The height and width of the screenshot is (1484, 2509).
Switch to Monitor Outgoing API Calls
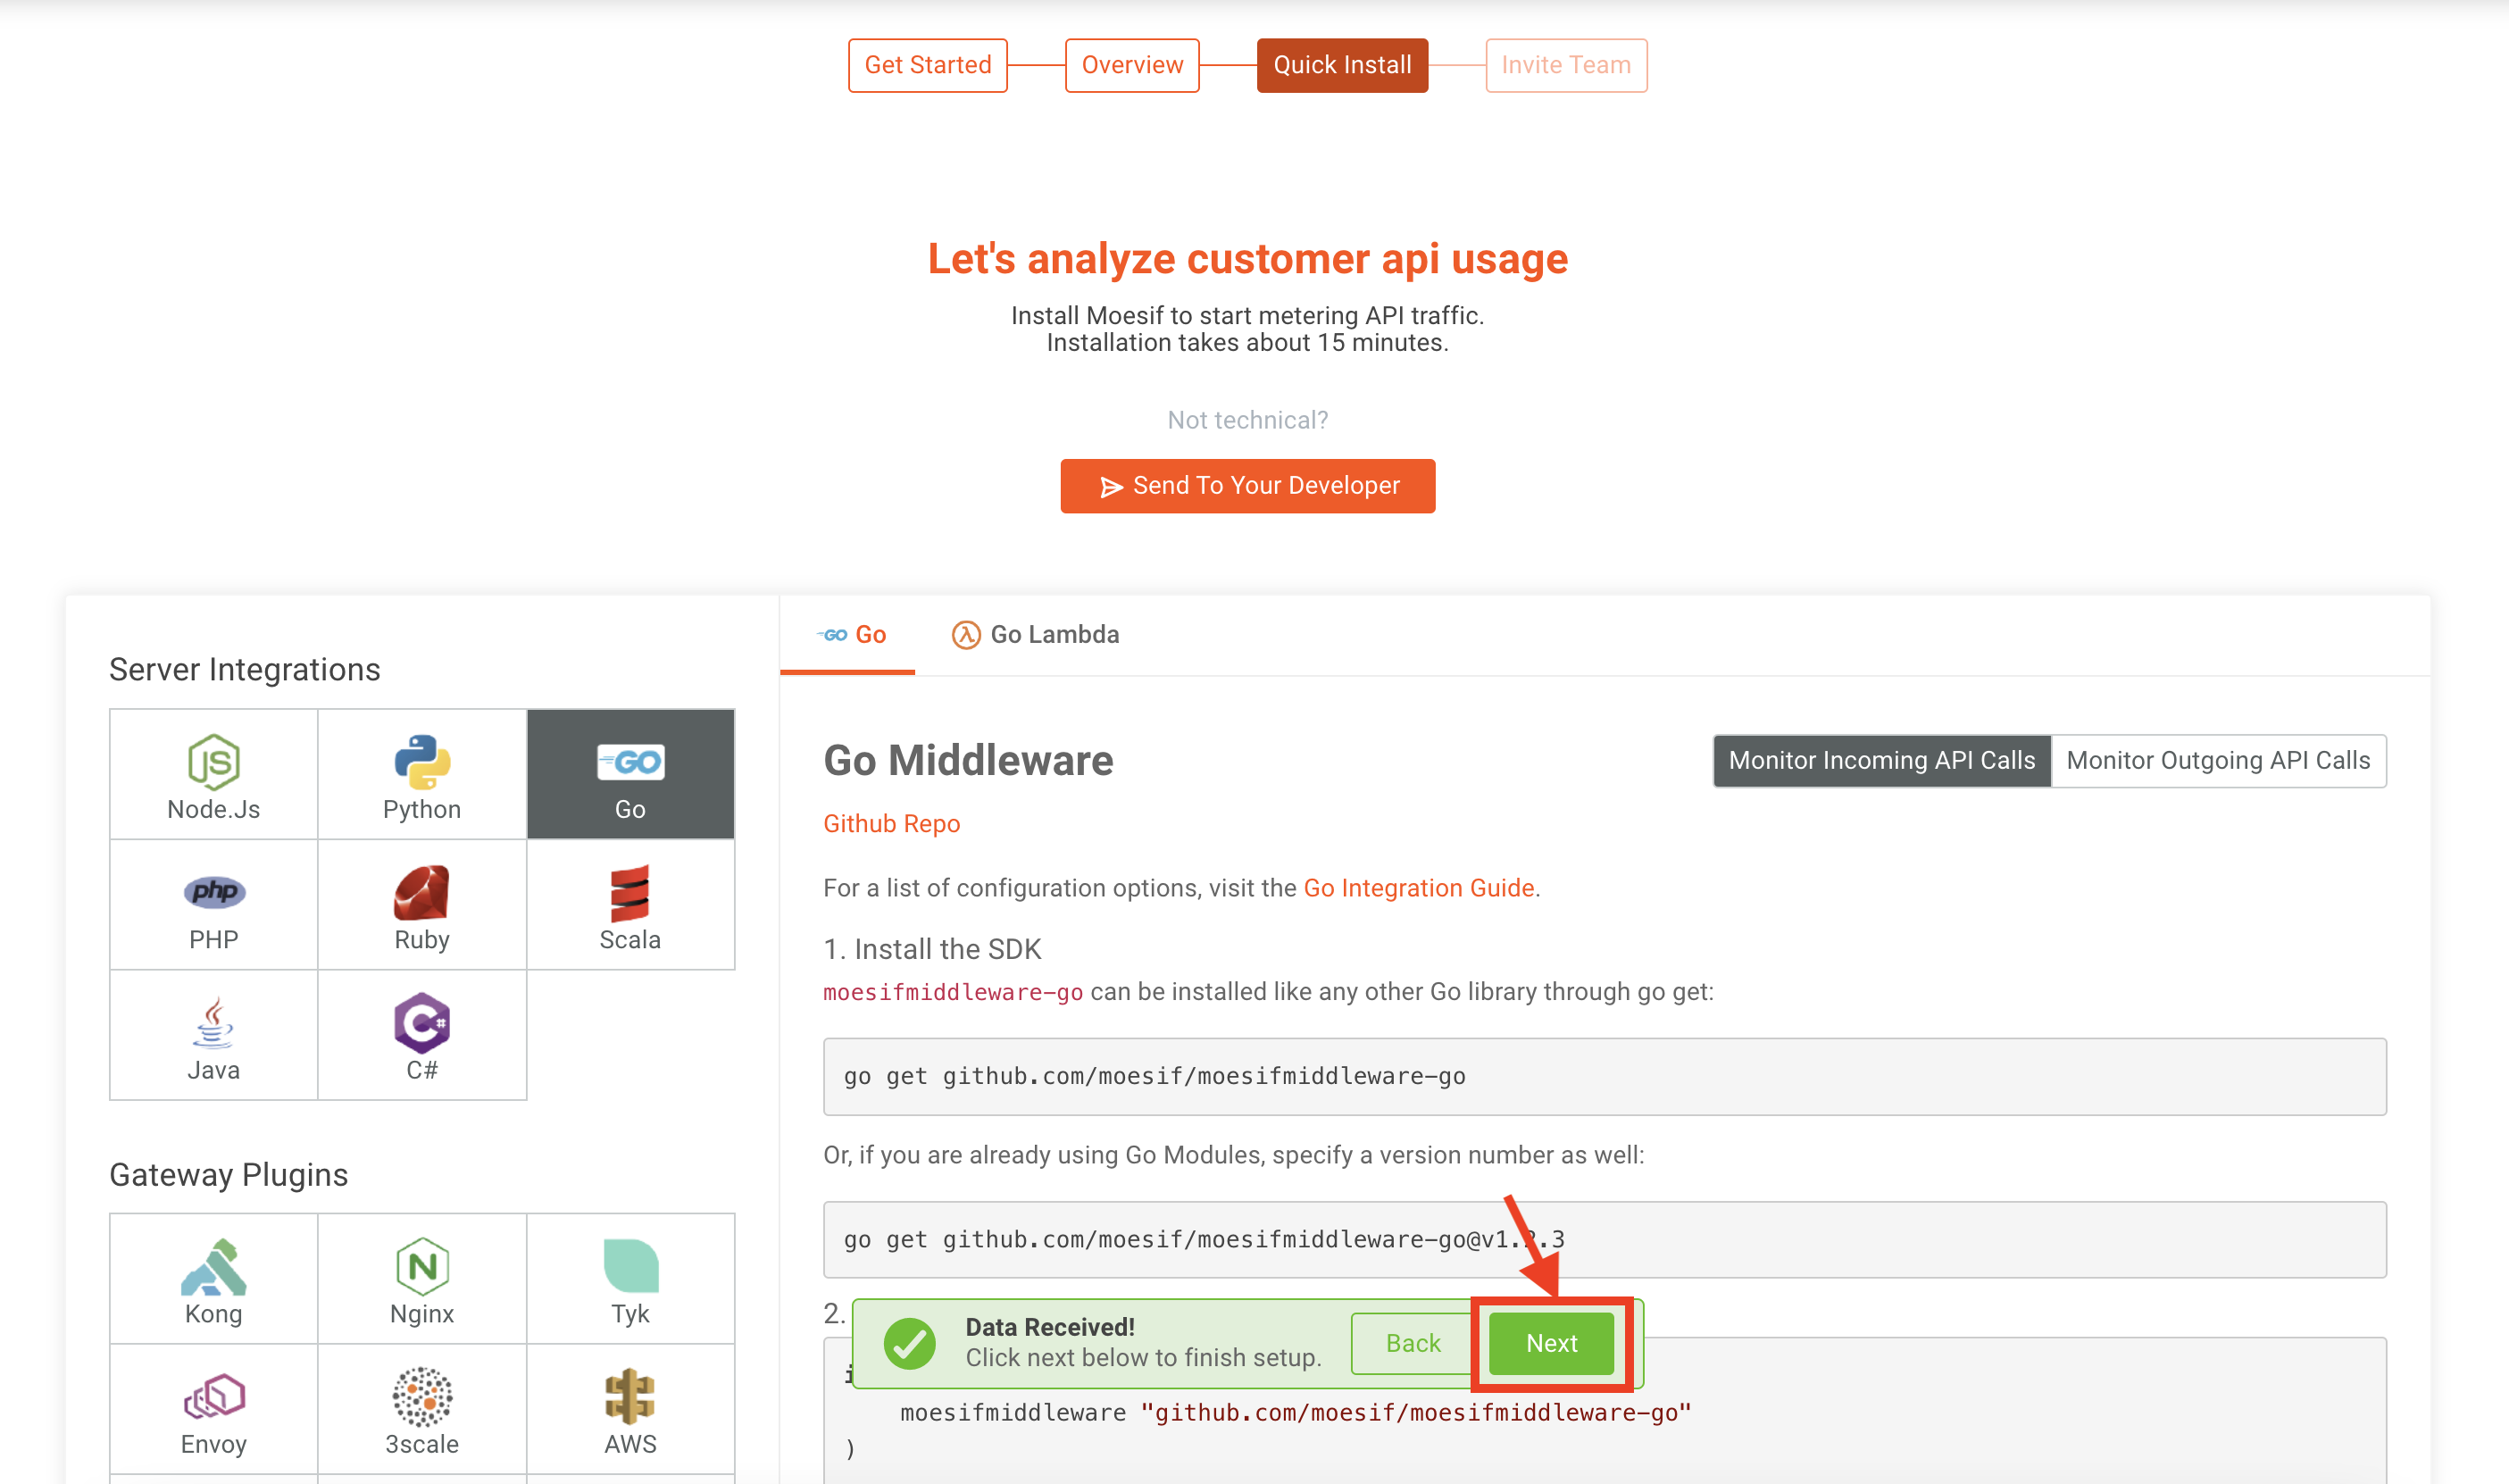tap(2217, 761)
